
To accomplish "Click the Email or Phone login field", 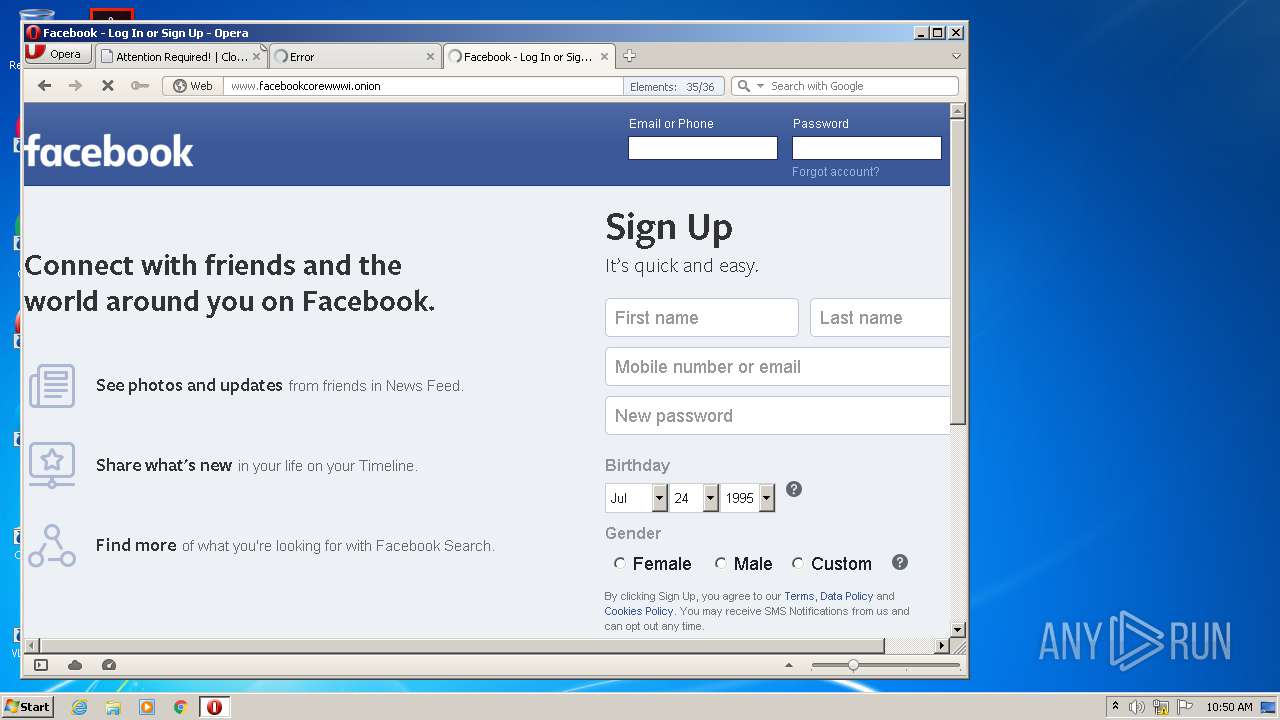I will 703,148.
